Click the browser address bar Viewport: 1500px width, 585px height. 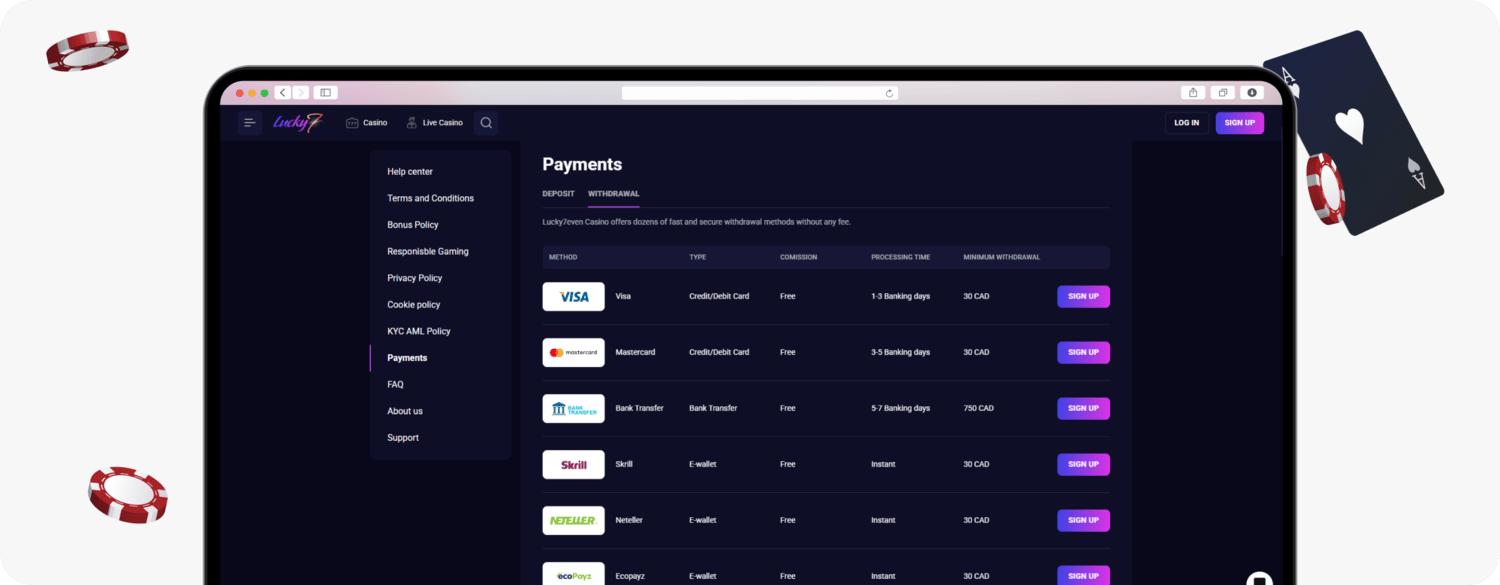(760, 93)
